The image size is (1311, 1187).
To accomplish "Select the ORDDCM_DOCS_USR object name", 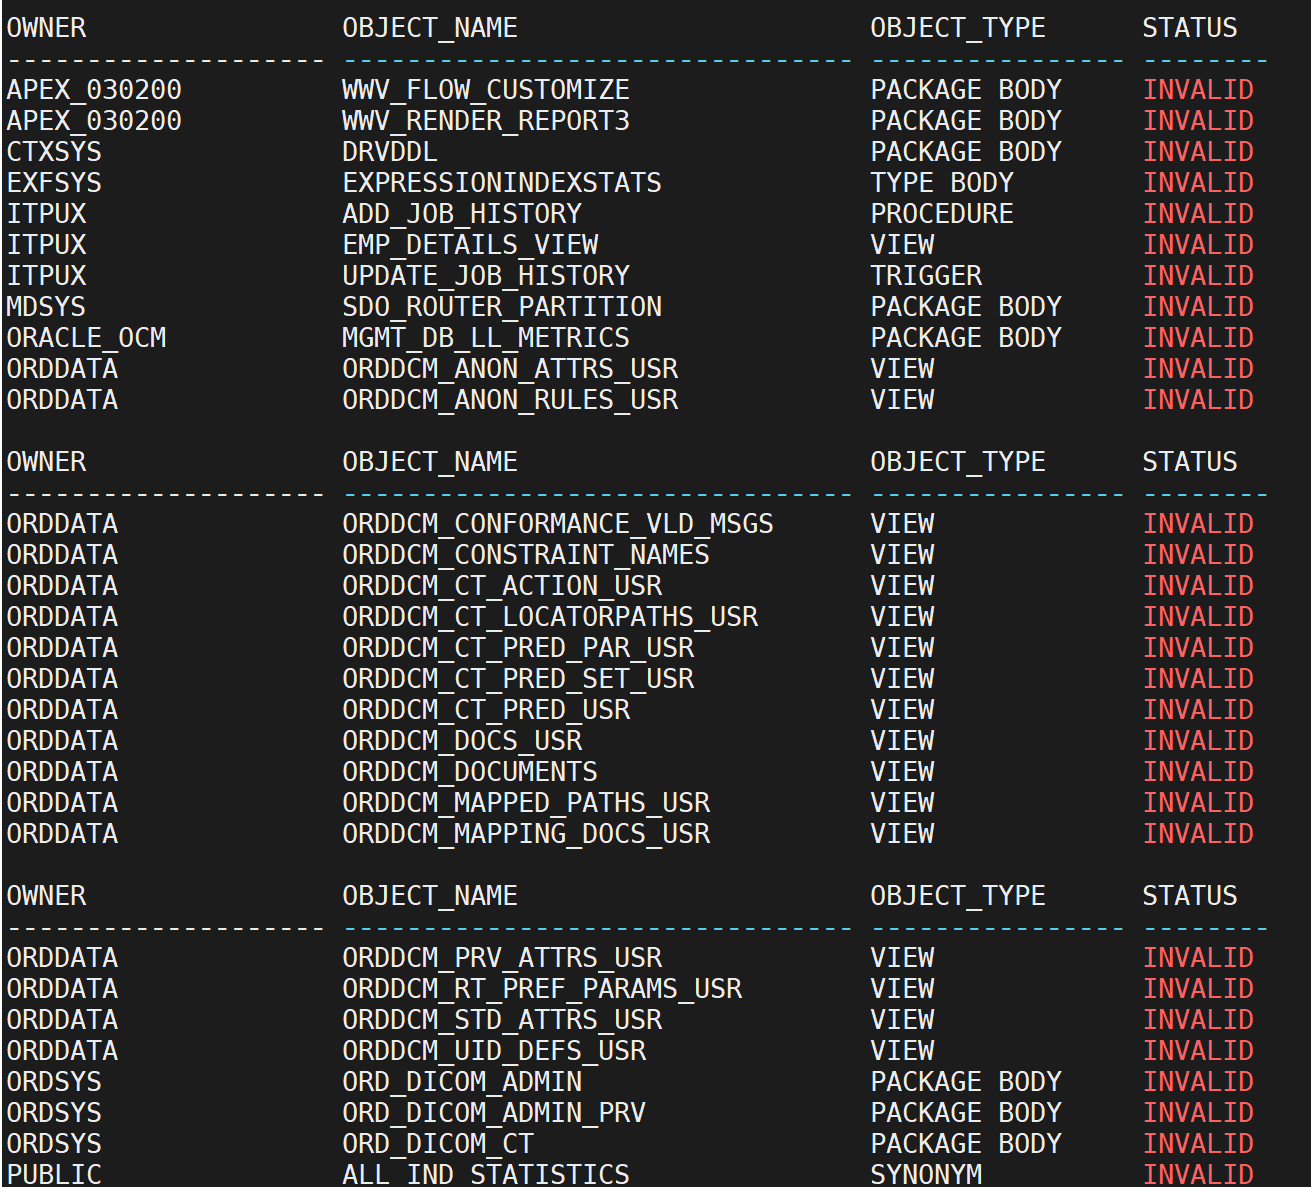I will [462, 741].
